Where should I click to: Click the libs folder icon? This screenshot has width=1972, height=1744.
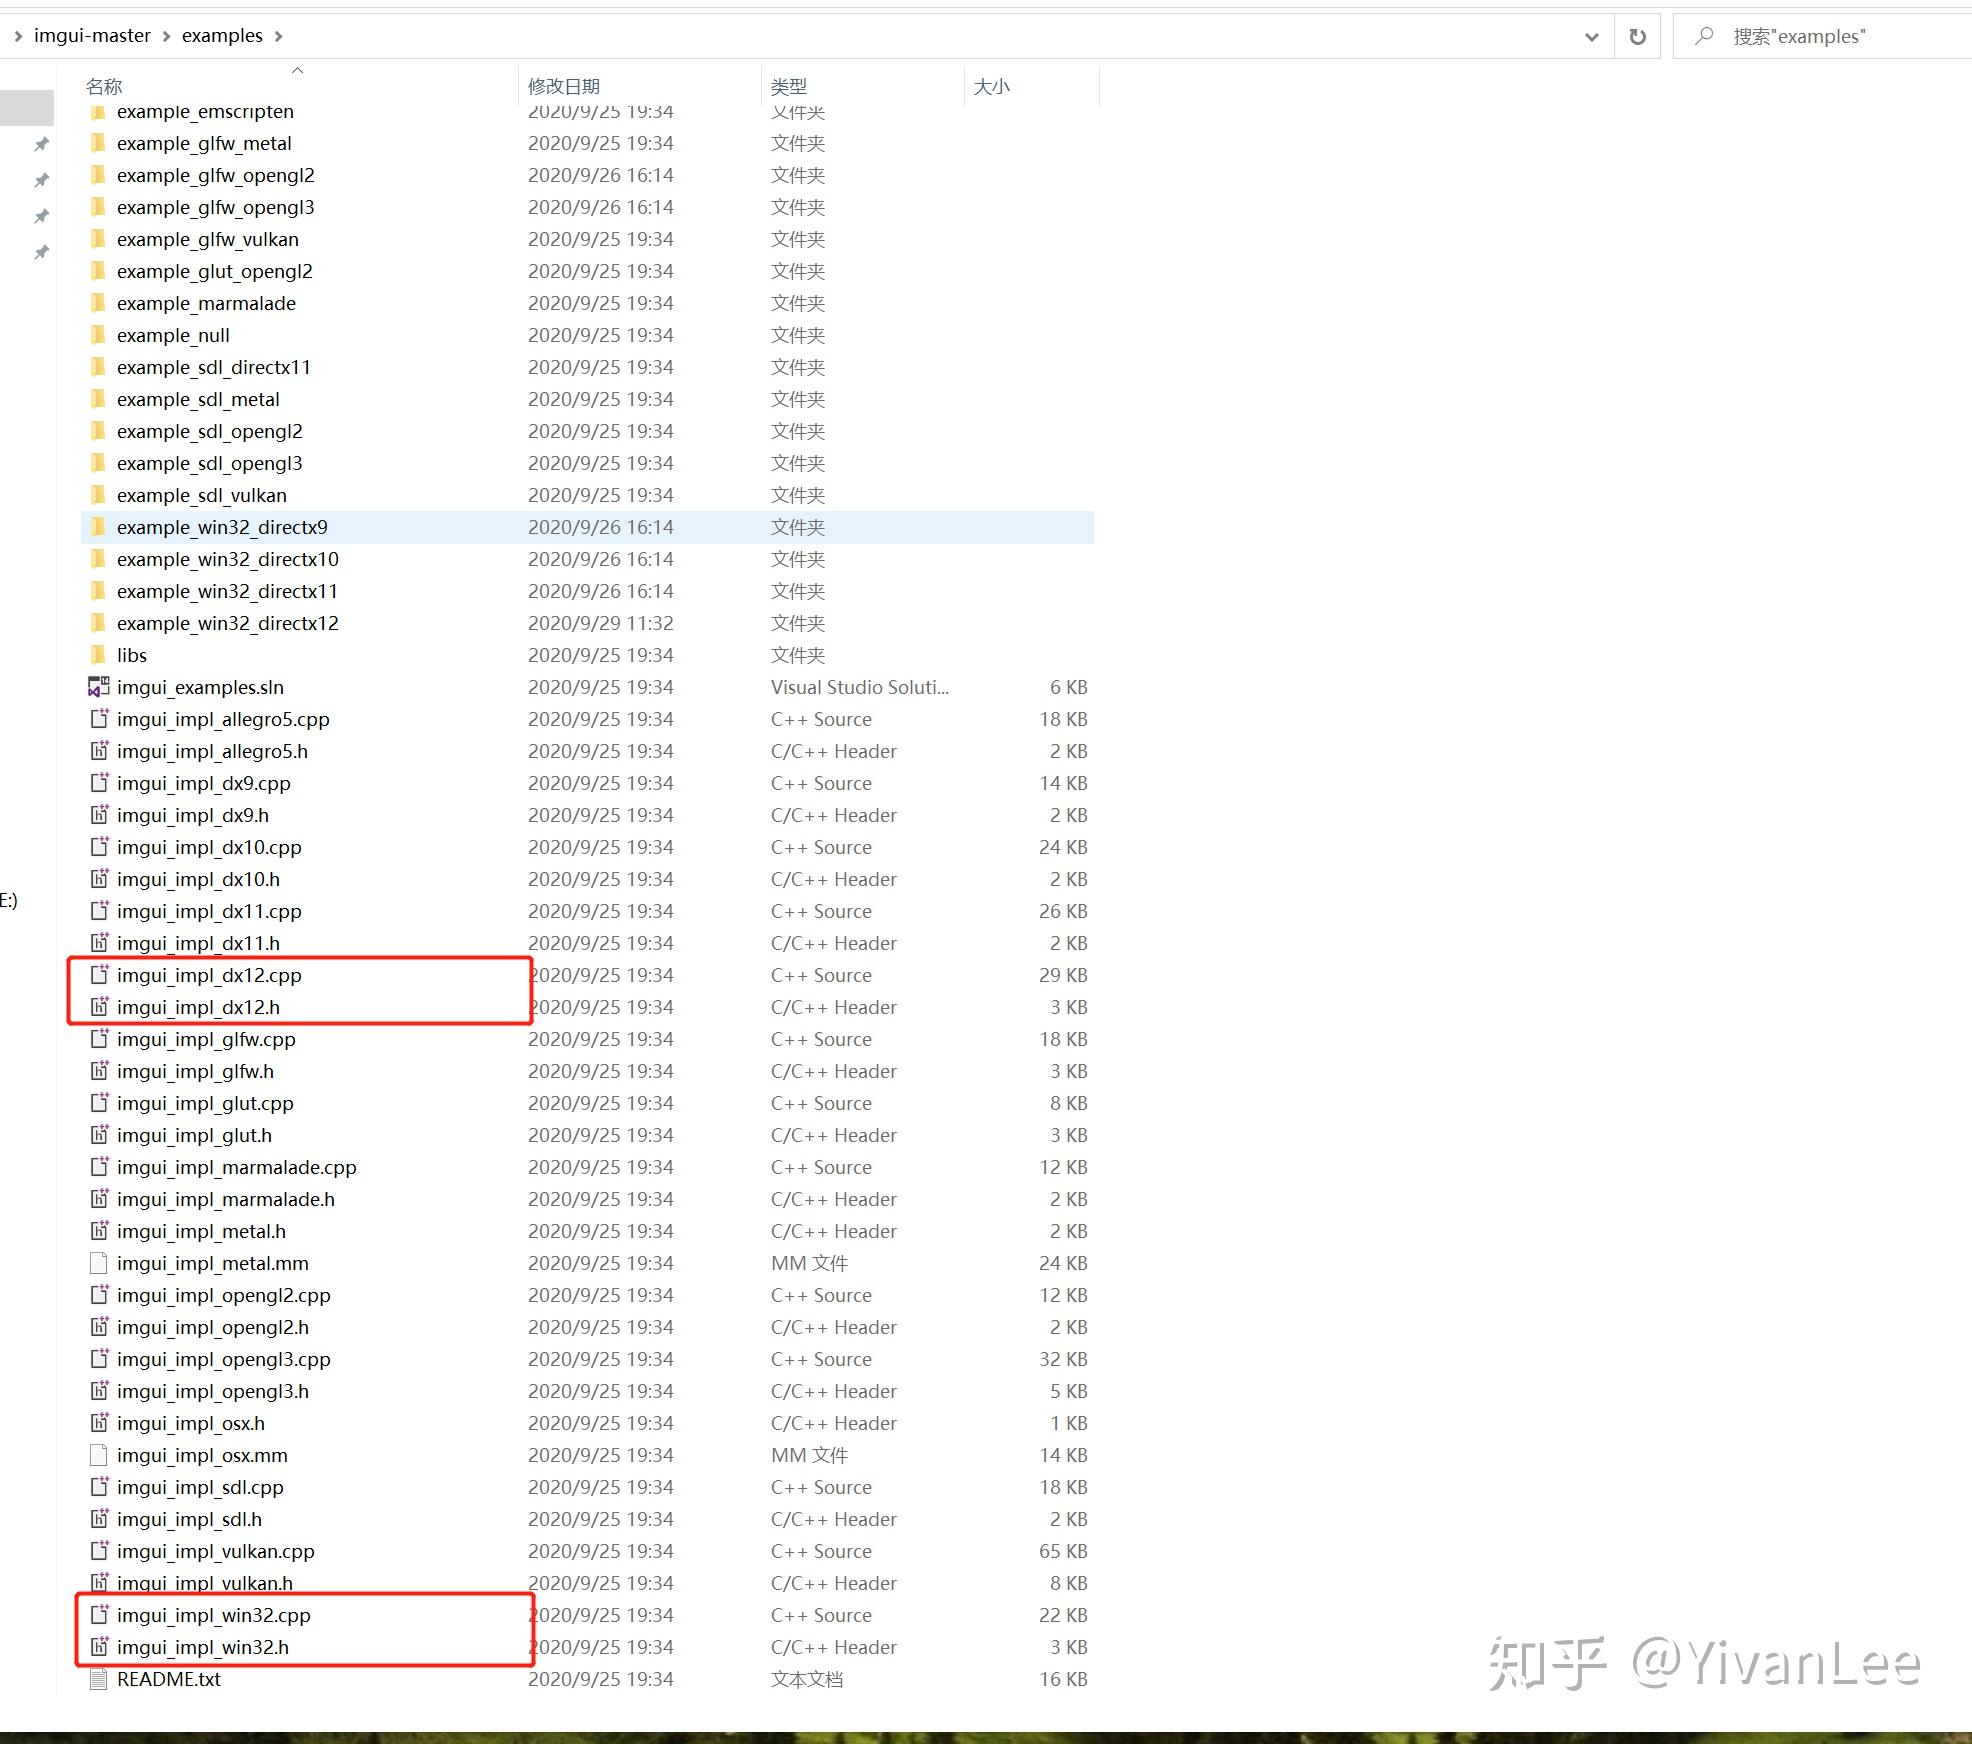point(98,655)
